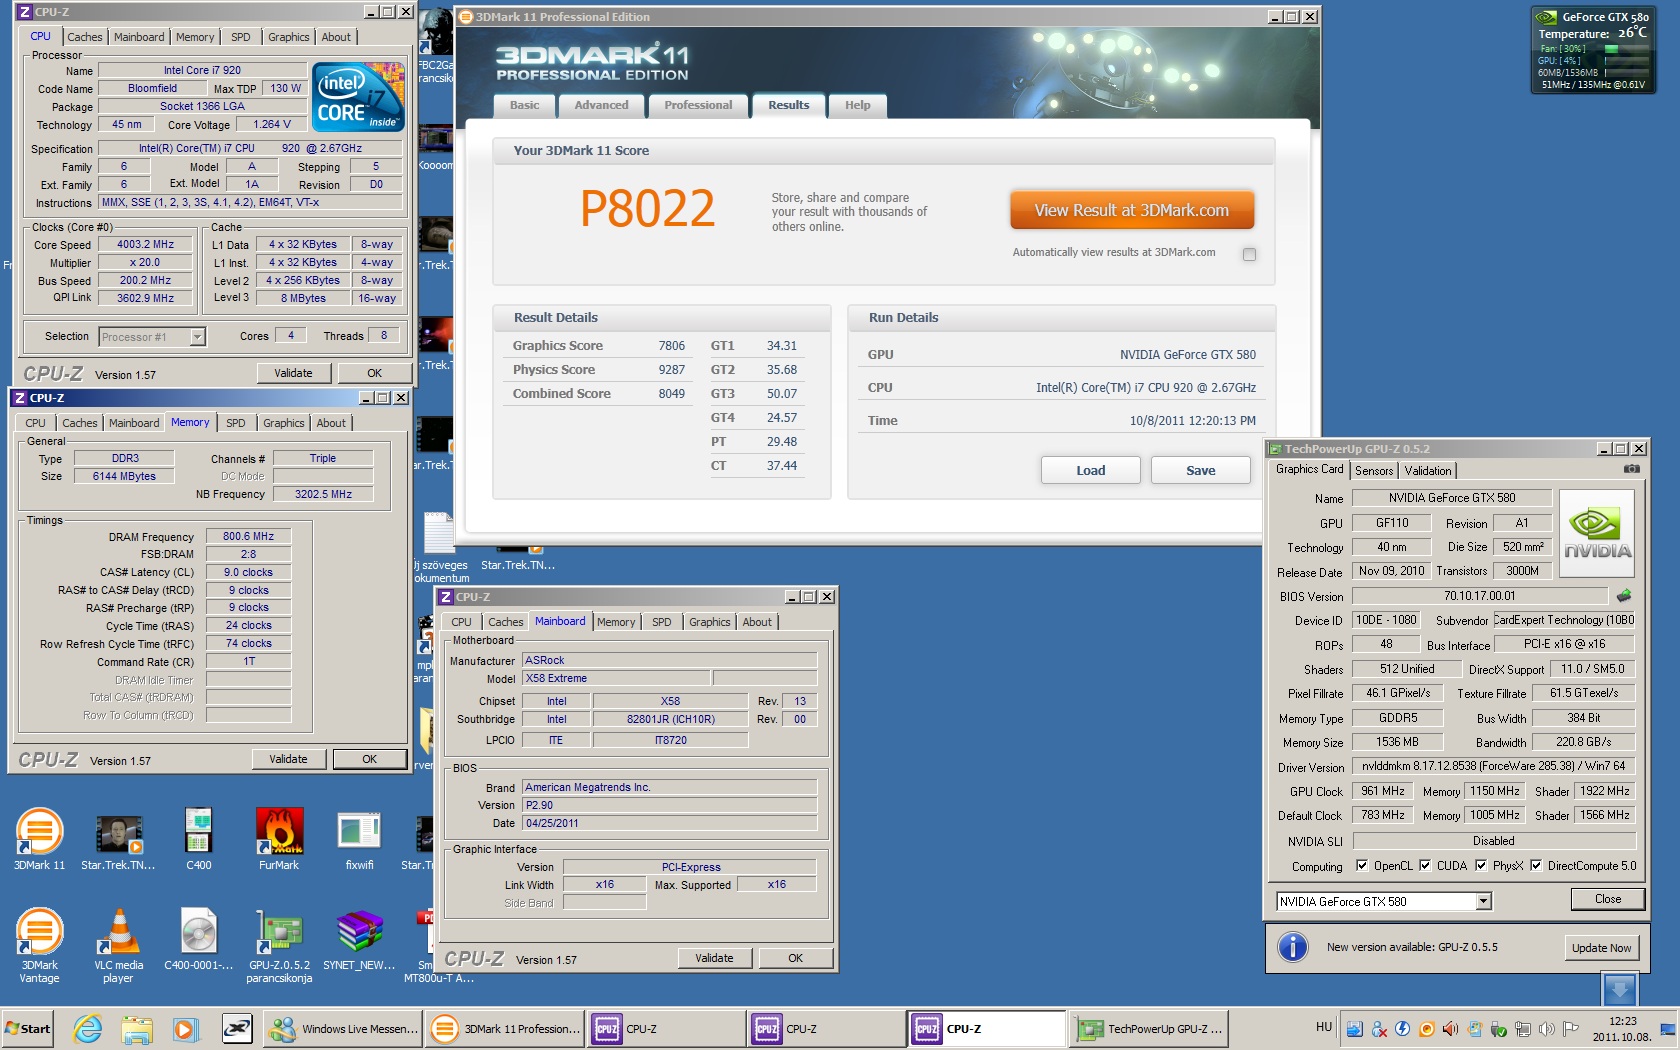Toggle 'Automatically view results at 3DMark.com' checkbox
The image size is (1680, 1050).
(x=1249, y=254)
